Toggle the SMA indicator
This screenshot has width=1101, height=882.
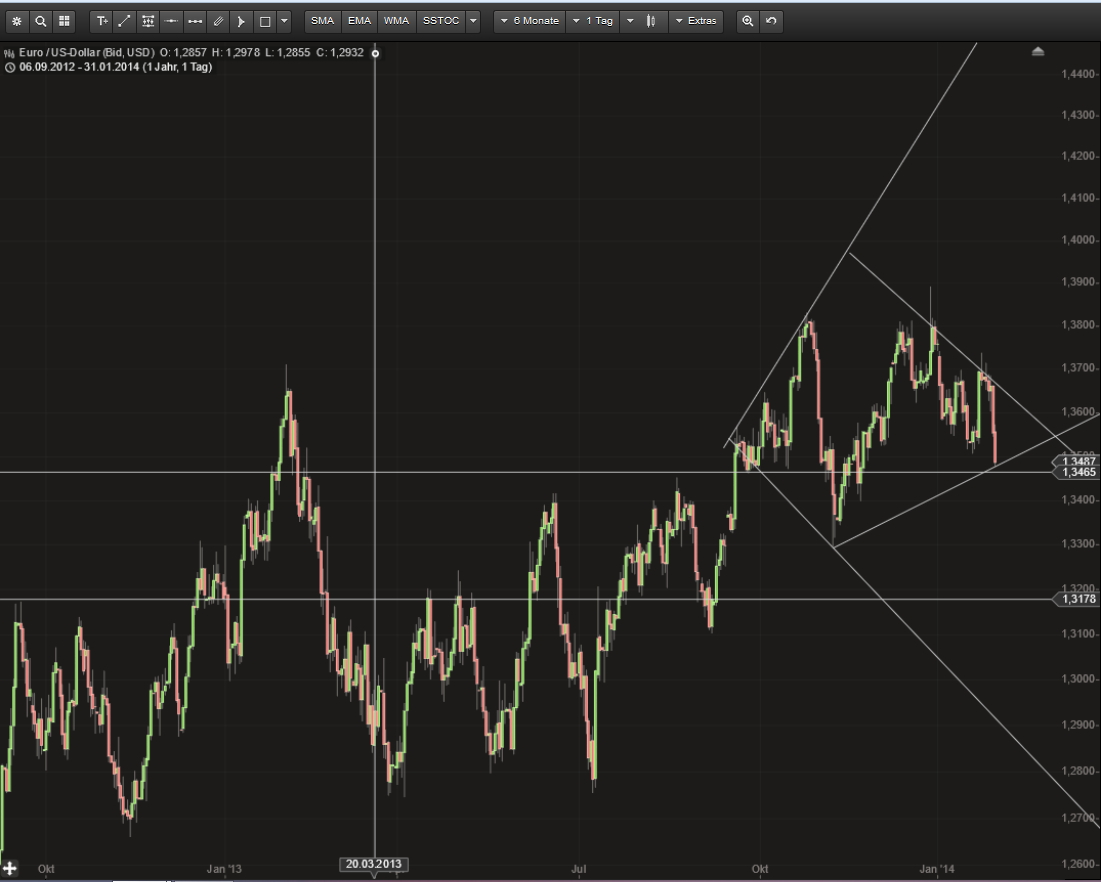click(x=322, y=20)
